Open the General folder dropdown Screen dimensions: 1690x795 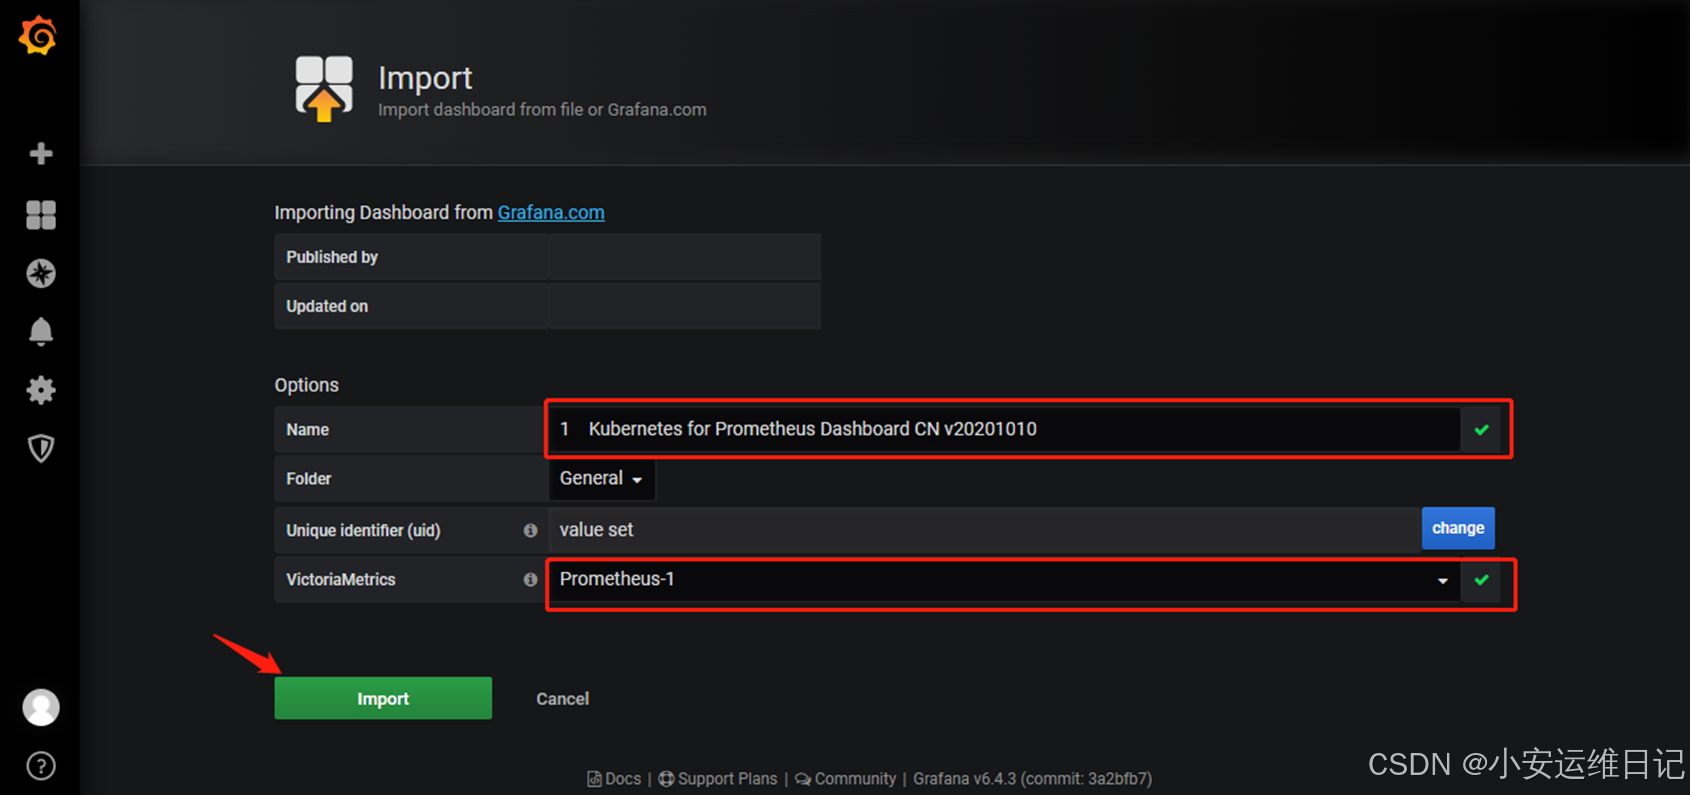602,479
